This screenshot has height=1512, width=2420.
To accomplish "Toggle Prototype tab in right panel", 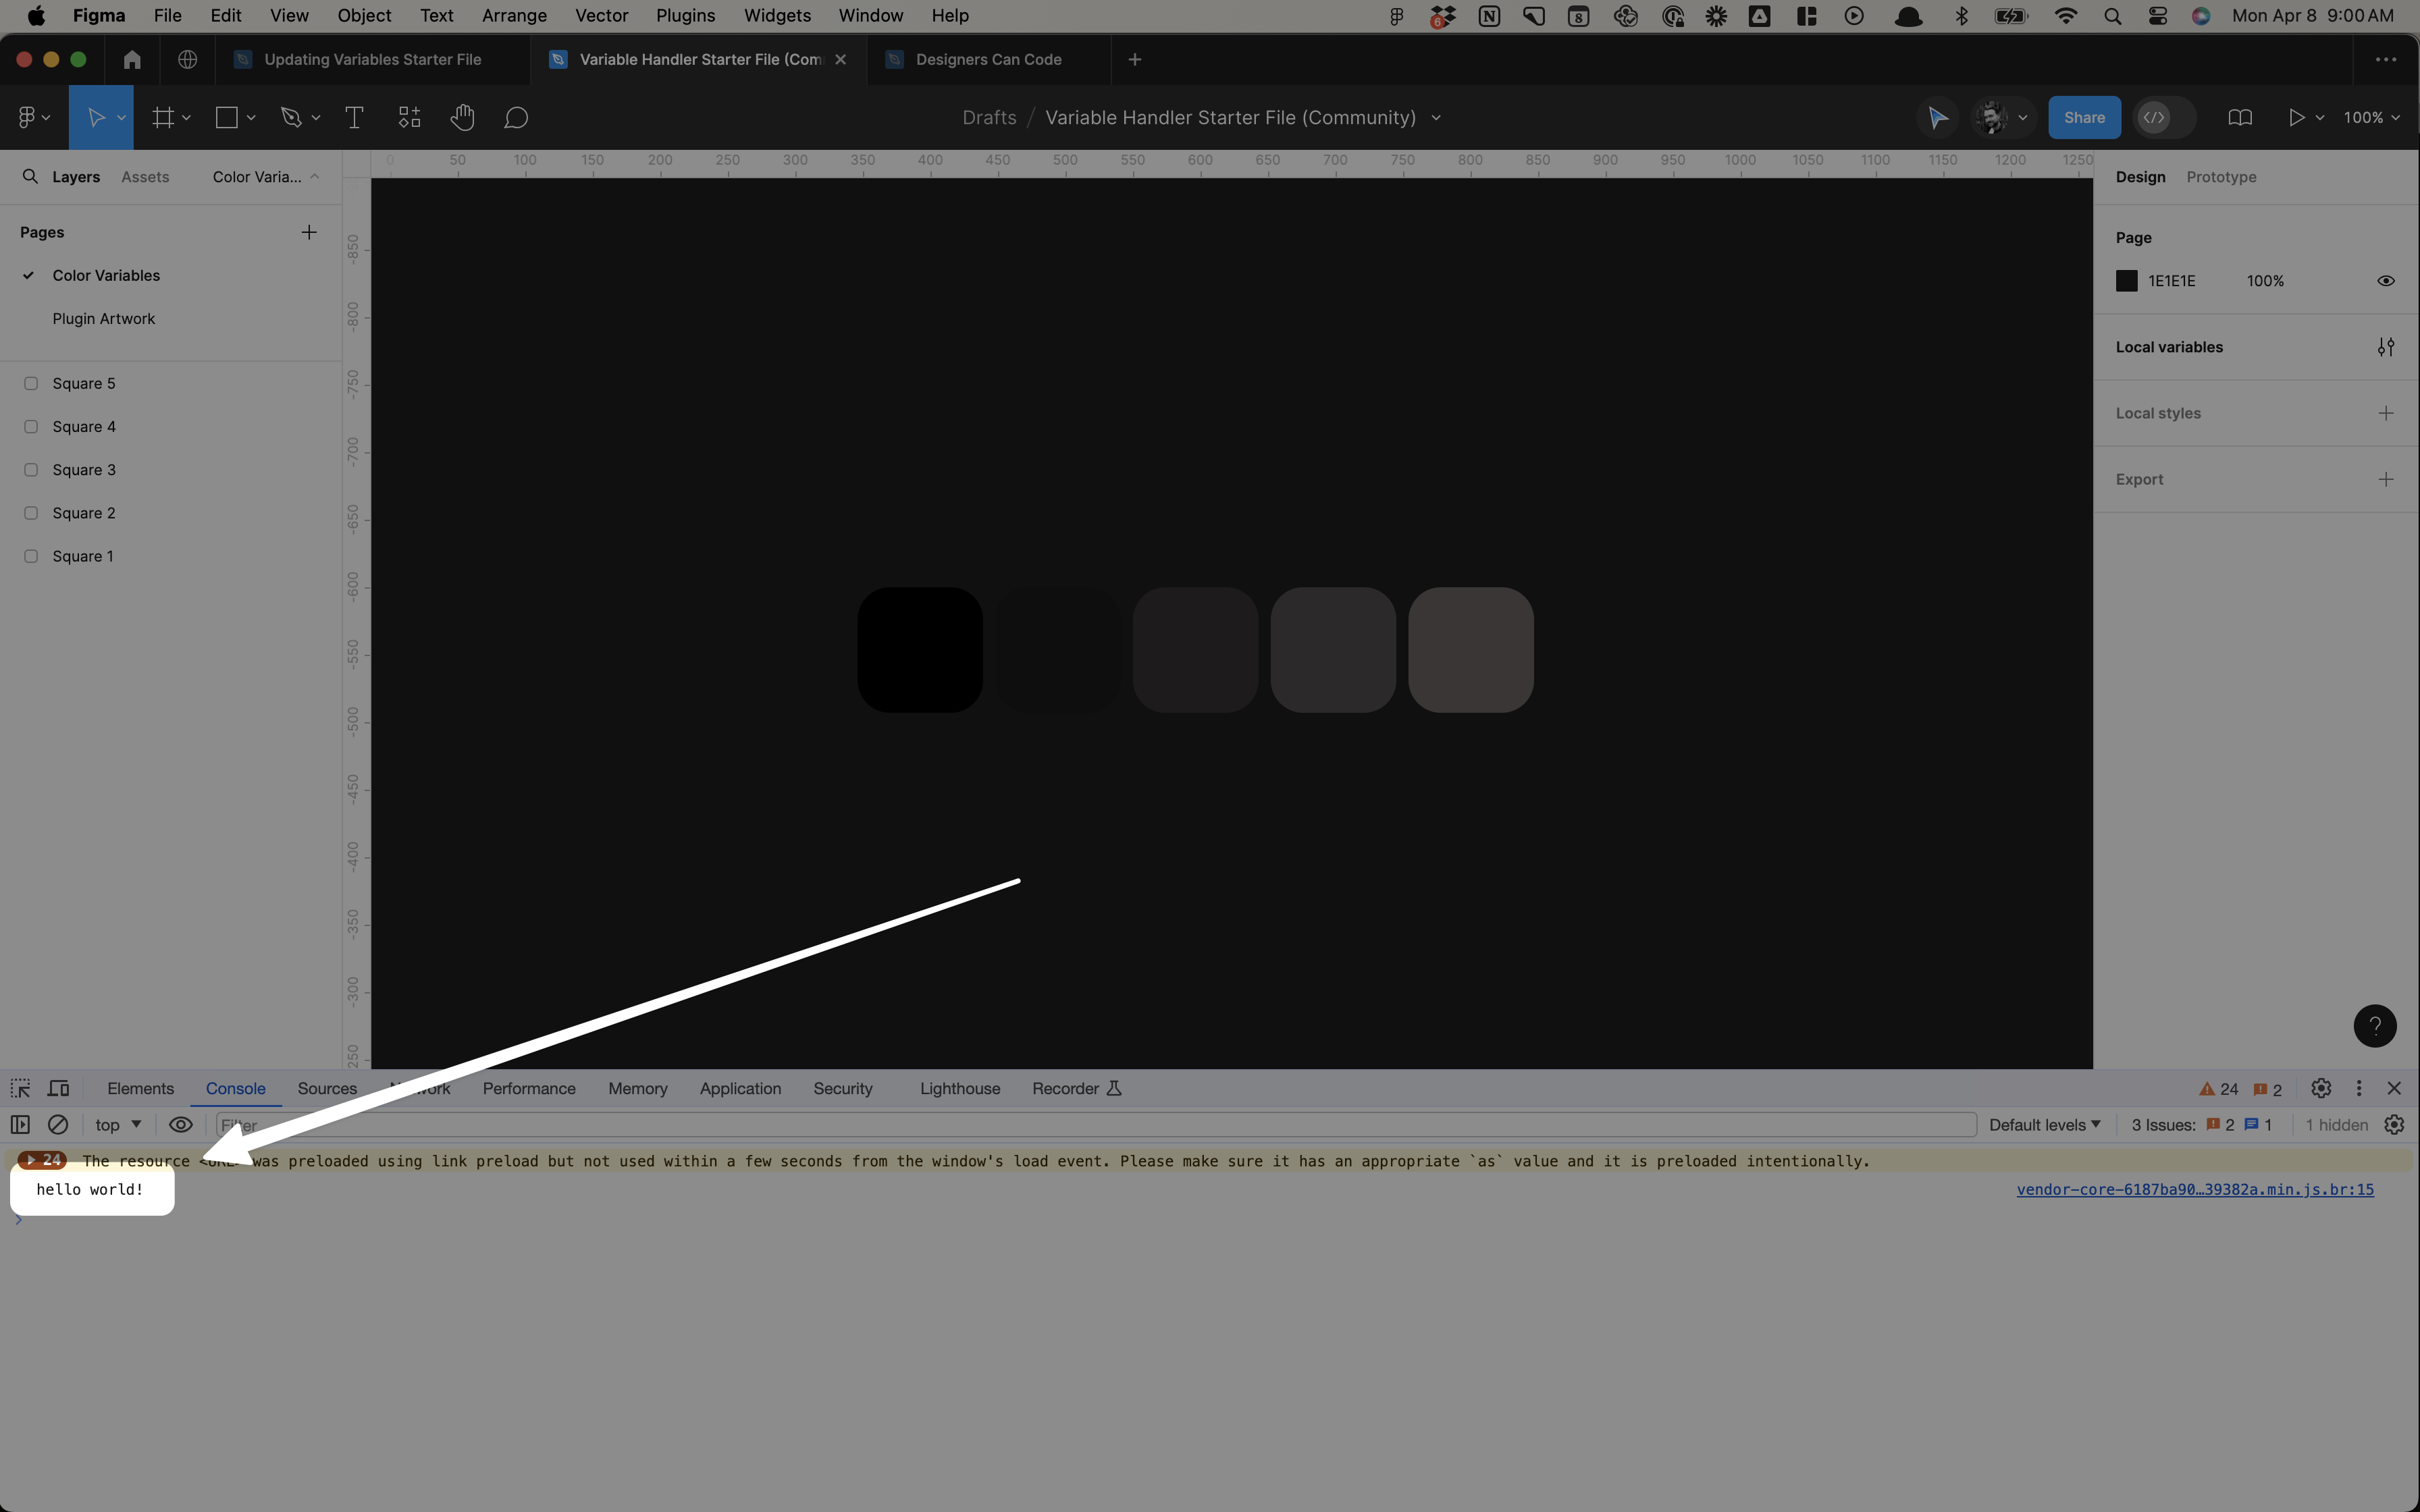I will (2221, 176).
